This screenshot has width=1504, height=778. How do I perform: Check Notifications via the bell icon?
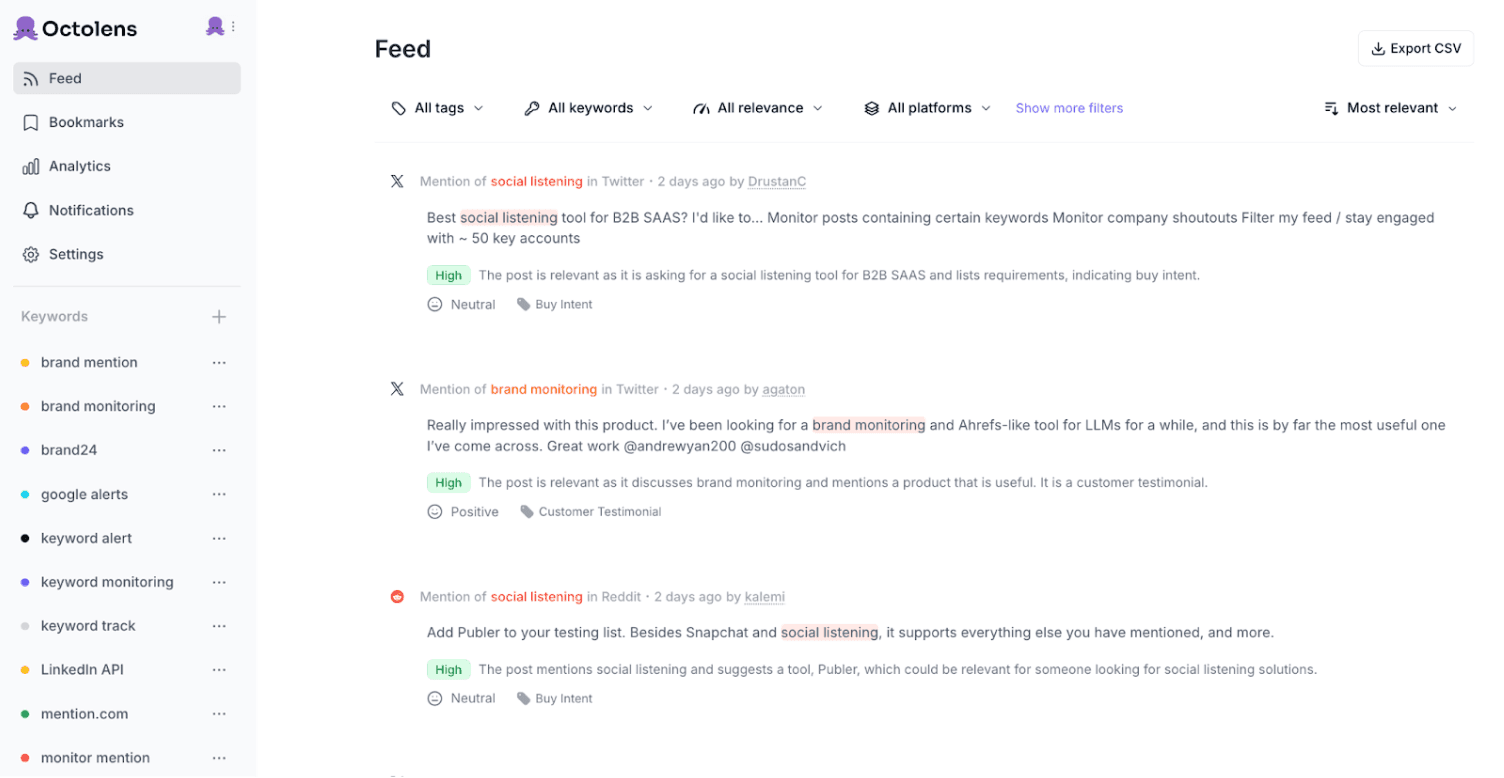[31, 210]
